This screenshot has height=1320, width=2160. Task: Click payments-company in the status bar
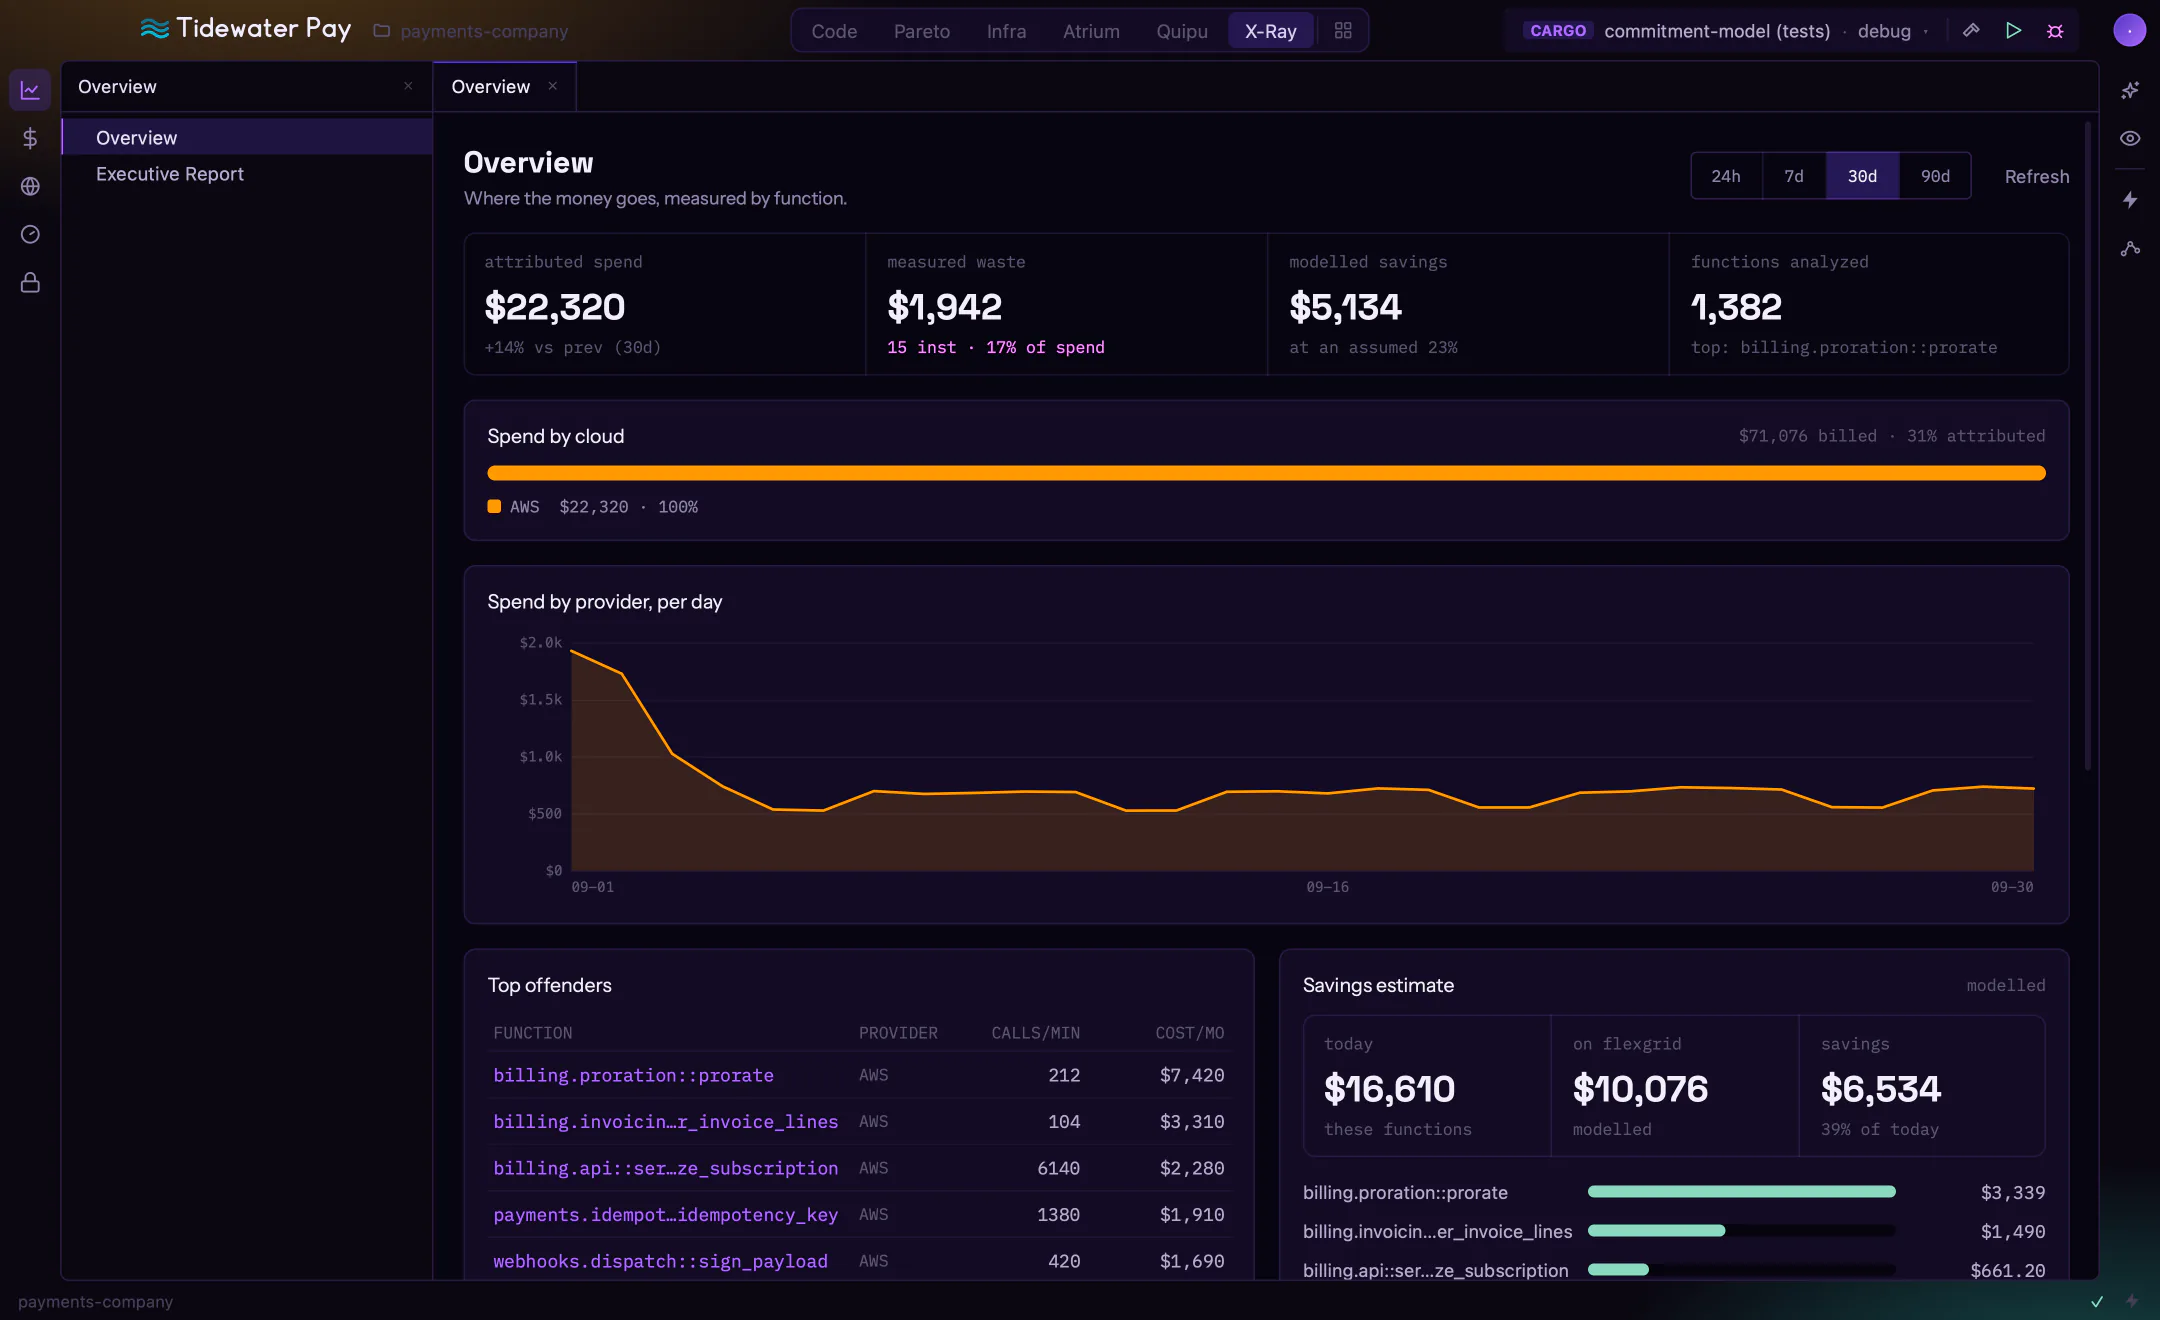pyautogui.click(x=95, y=1302)
